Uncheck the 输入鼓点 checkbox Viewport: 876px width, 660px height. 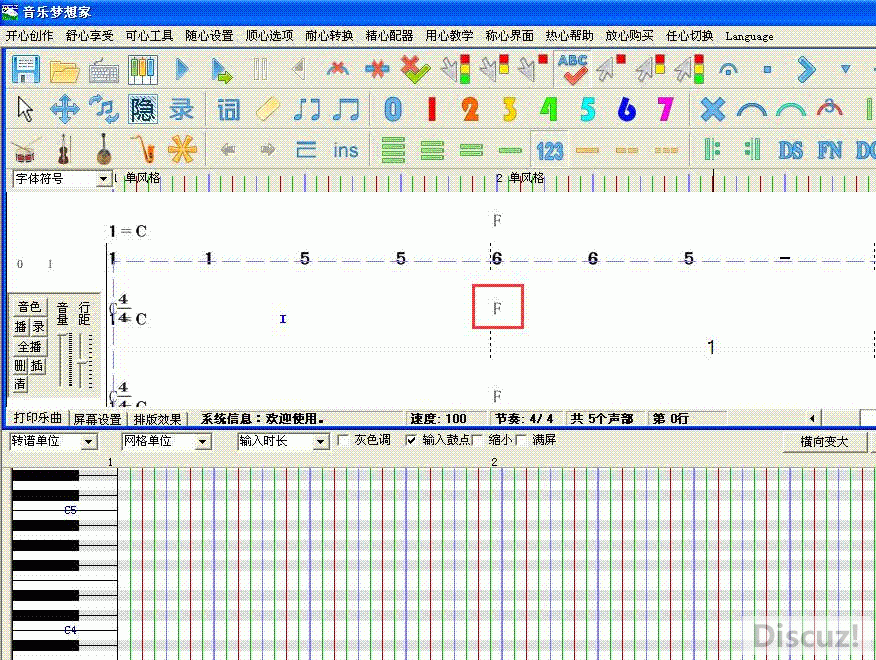411,440
